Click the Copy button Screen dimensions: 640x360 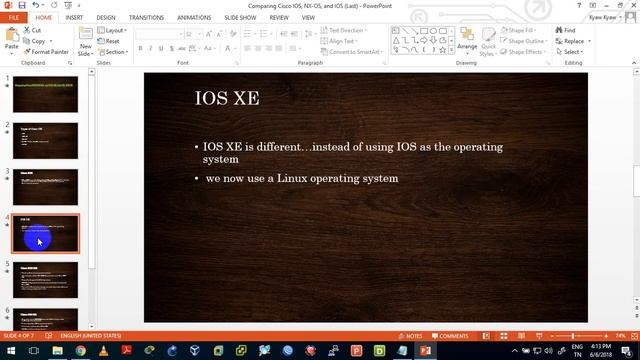[x=34, y=41]
